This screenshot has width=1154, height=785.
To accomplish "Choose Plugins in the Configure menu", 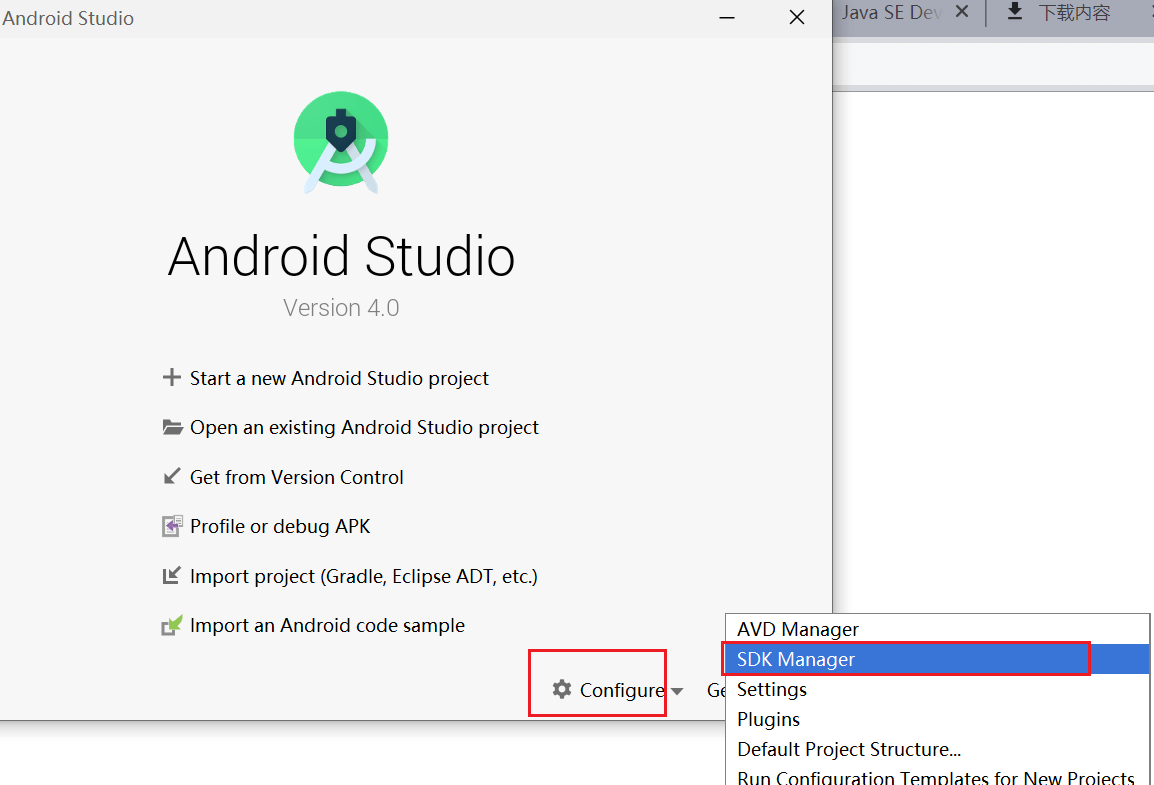I will (x=937, y=720).
